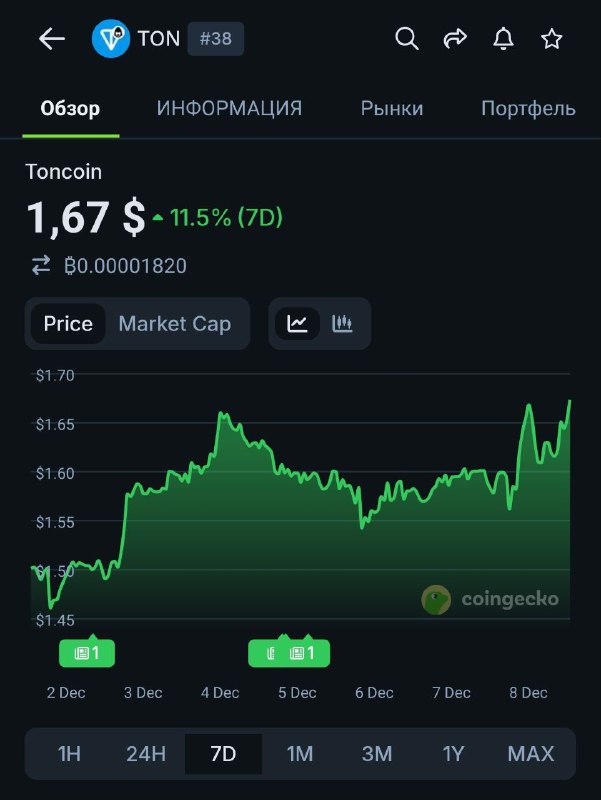
Task: Toggle chart view to Market Cap
Action: [174, 323]
